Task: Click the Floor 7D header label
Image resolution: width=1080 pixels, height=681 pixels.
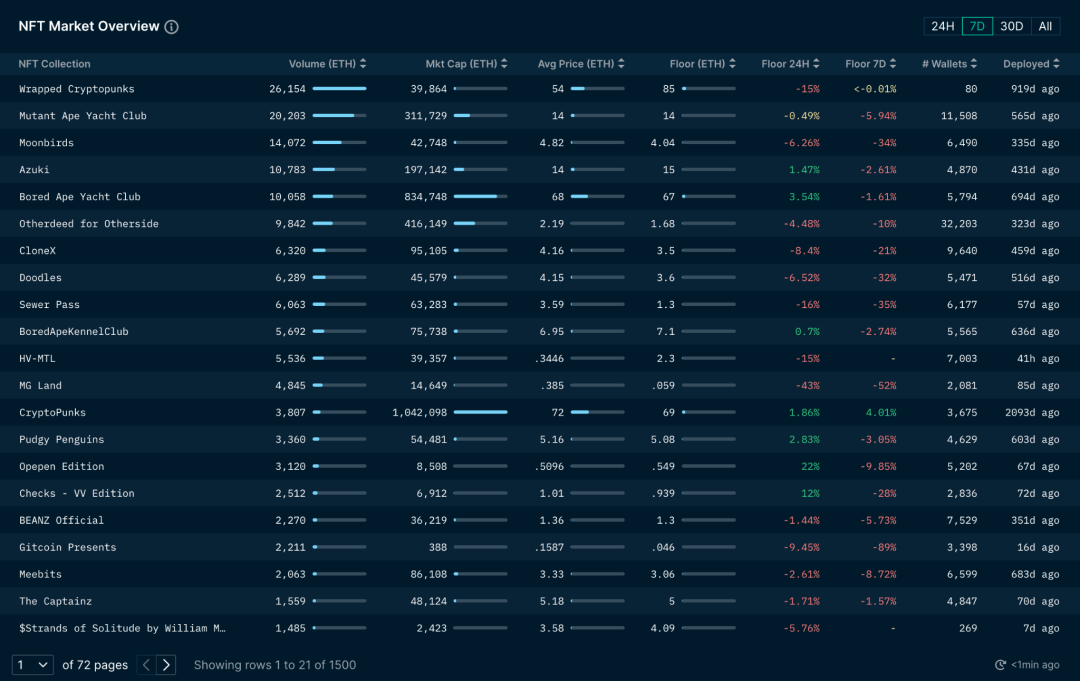Action: (866, 63)
